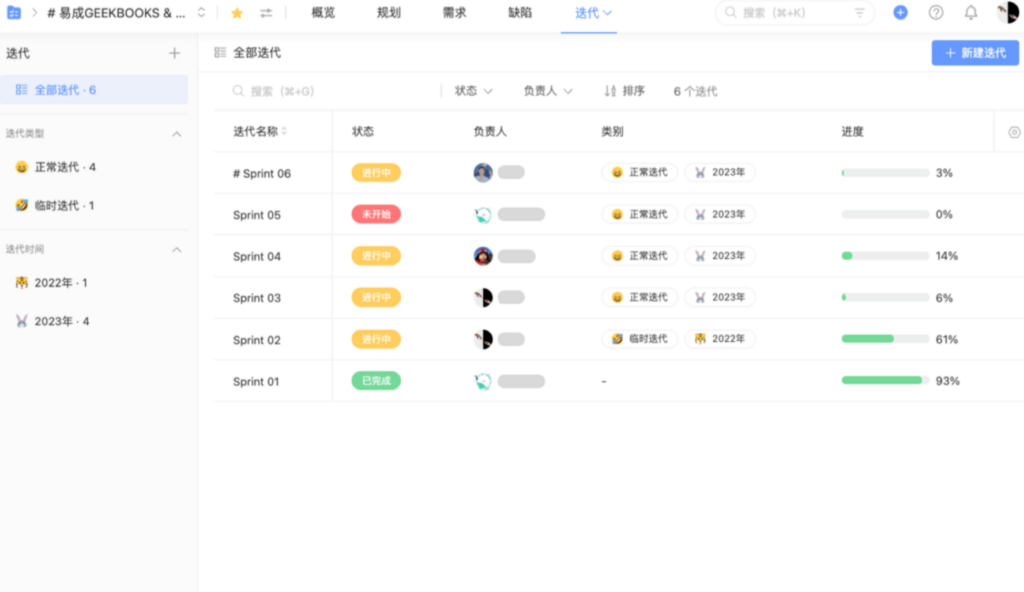Open the 状态 filter dropdown
Viewport: 1024px width, 592px height.
tap(471, 91)
